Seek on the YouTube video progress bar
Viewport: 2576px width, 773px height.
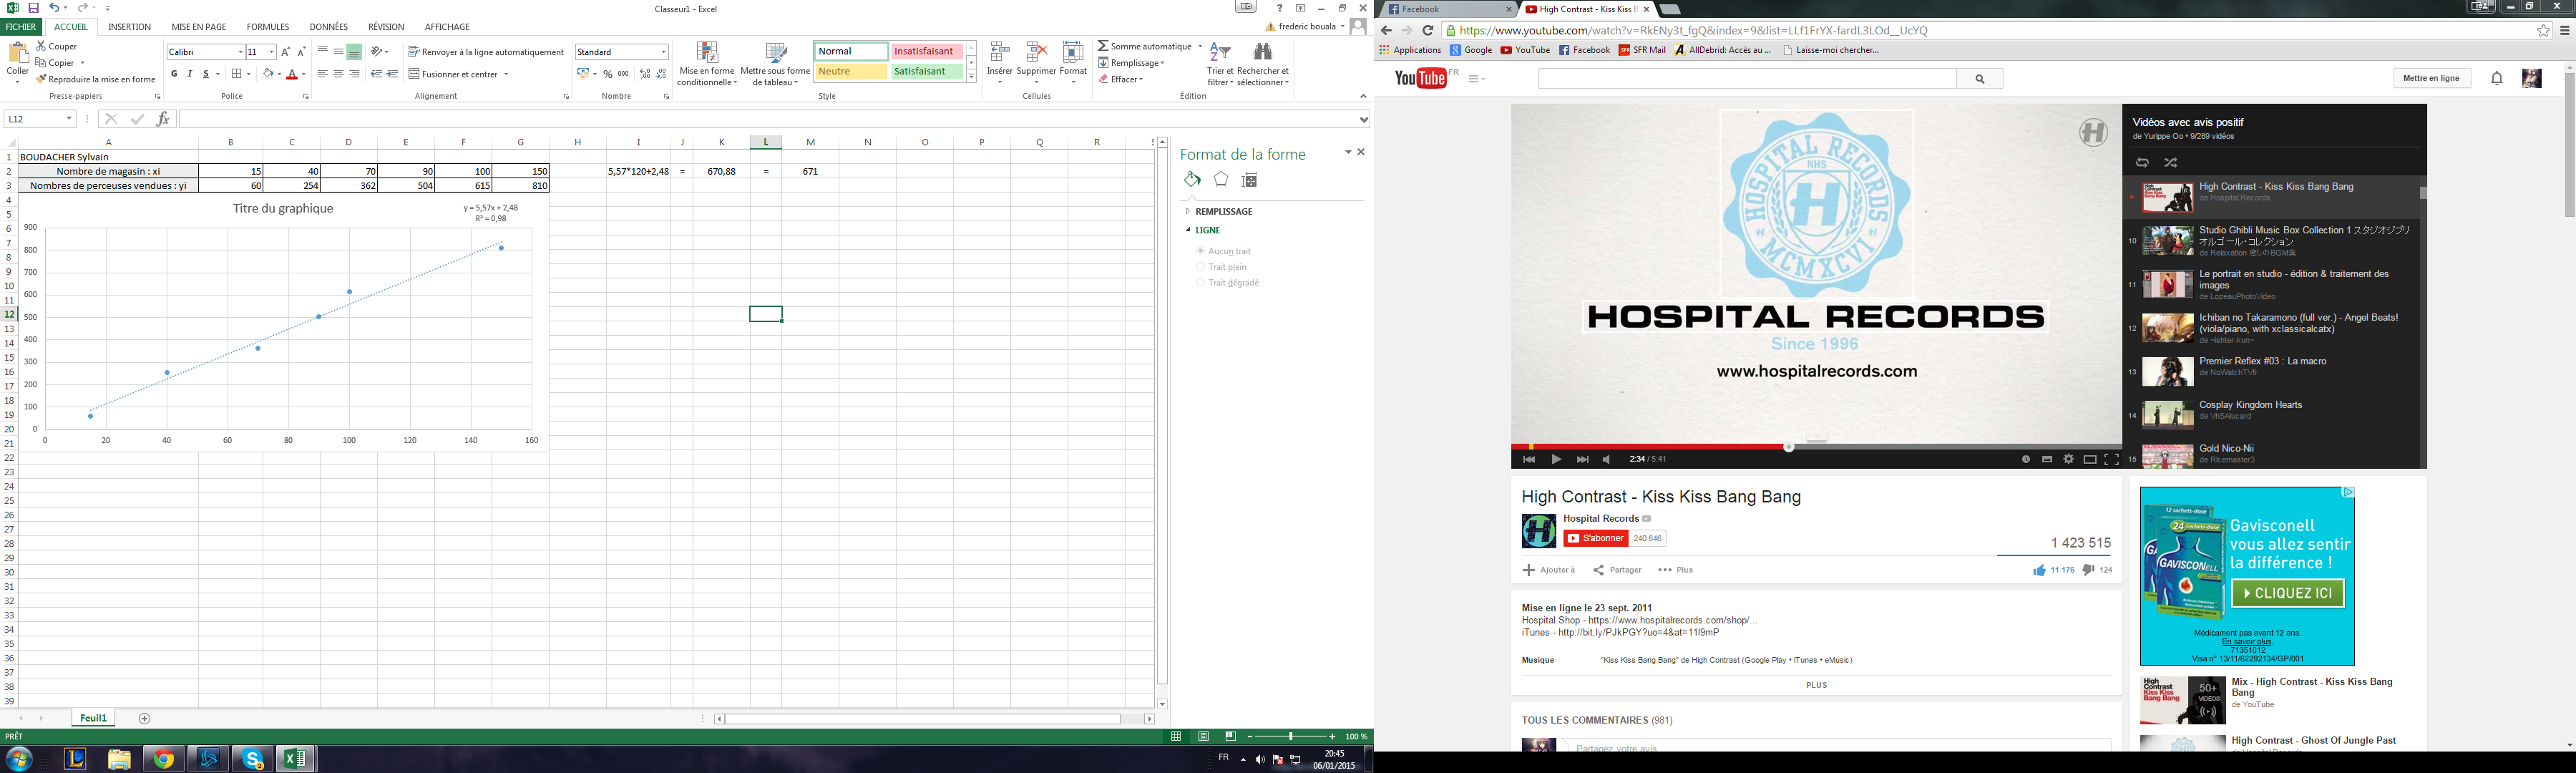pos(1816,447)
